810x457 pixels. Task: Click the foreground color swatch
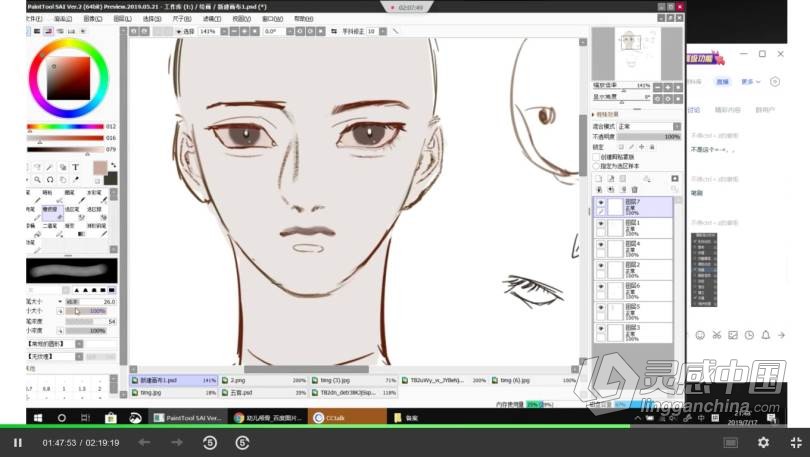[x=100, y=167]
